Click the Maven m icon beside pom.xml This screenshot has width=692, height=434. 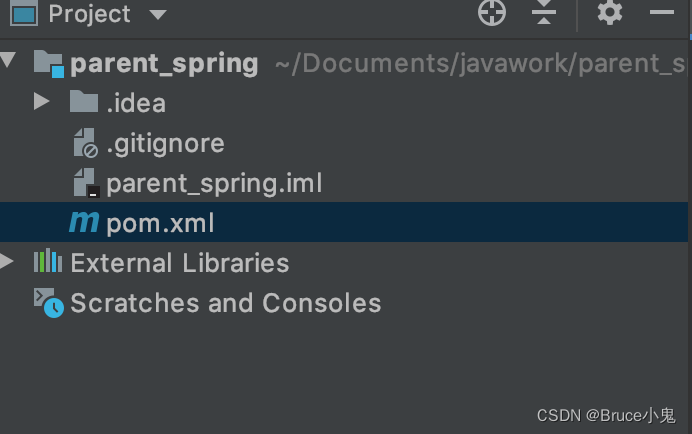click(84, 222)
